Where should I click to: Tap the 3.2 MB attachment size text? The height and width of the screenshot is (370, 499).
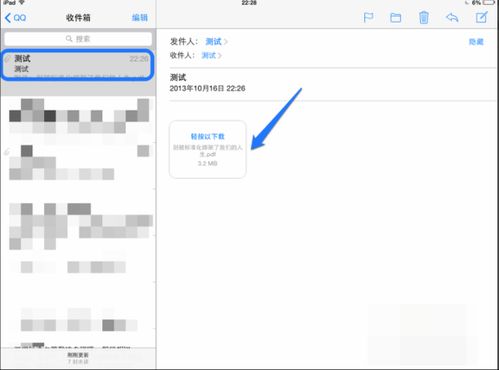pyautogui.click(x=207, y=163)
